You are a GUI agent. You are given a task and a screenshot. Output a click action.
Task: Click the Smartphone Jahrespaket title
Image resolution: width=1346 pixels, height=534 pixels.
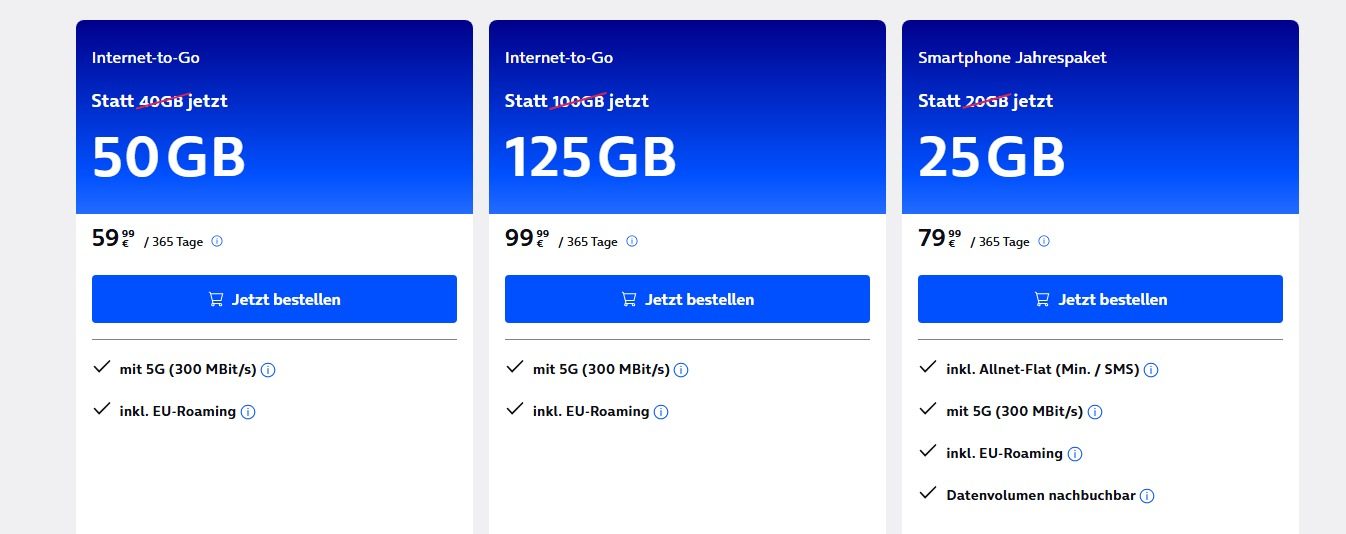pos(1012,58)
